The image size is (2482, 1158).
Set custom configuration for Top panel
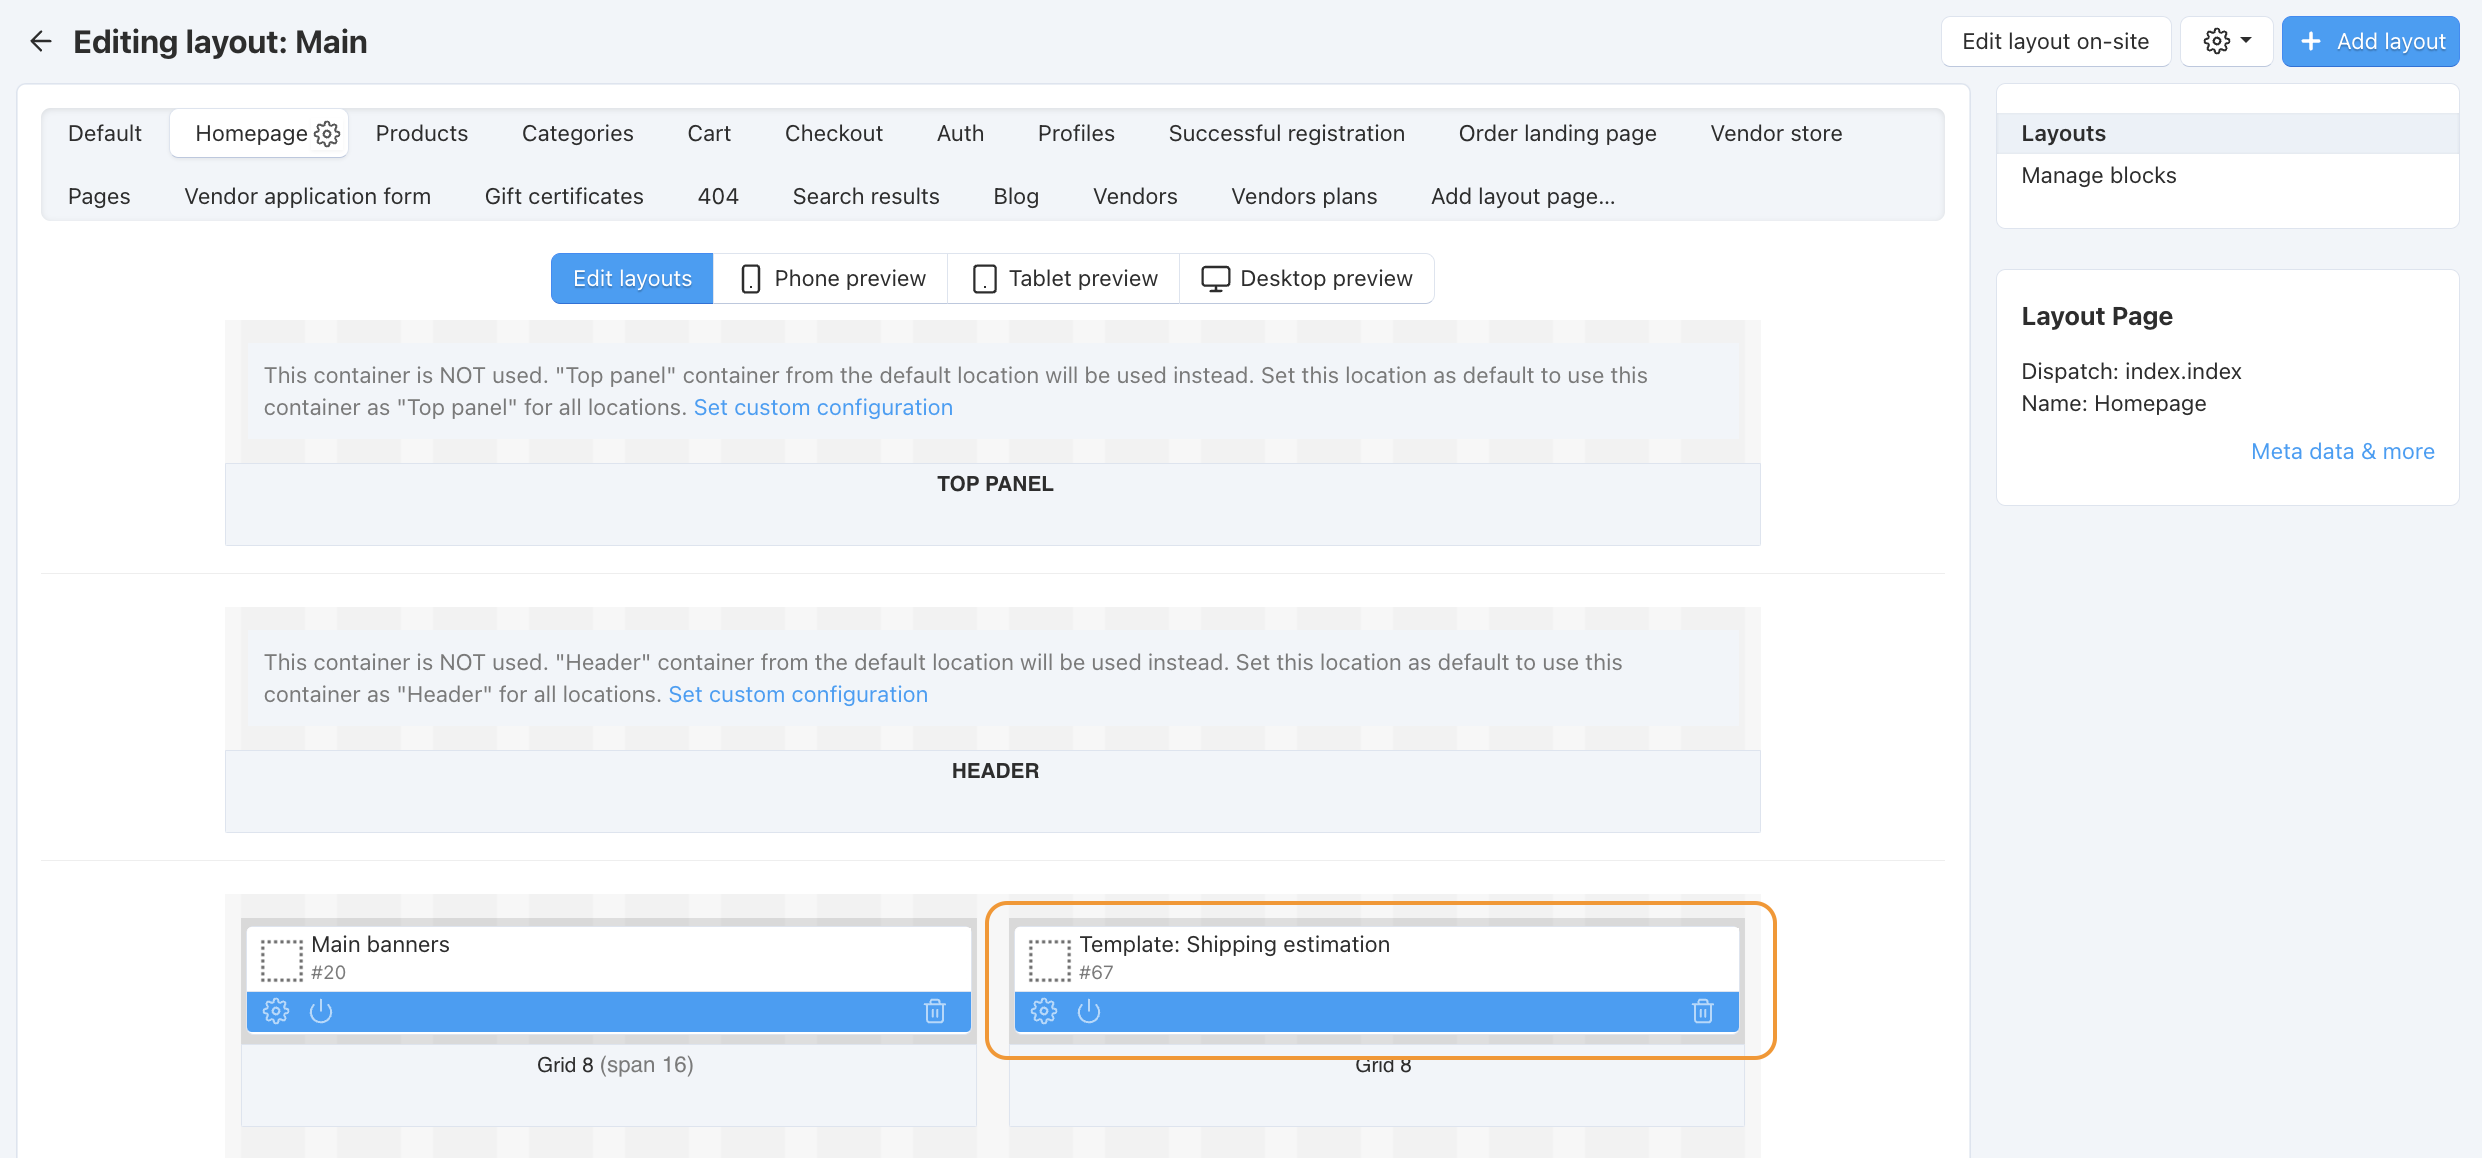(823, 408)
